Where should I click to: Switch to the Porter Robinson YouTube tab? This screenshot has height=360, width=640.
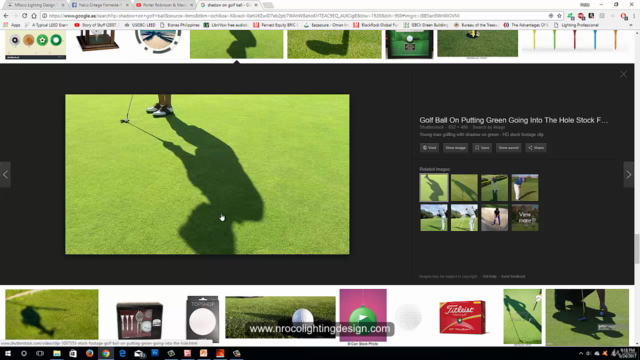[x=164, y=5]
